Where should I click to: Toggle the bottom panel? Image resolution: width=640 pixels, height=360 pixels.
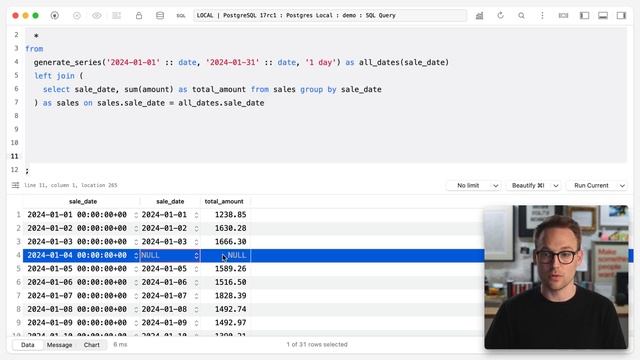603,16
